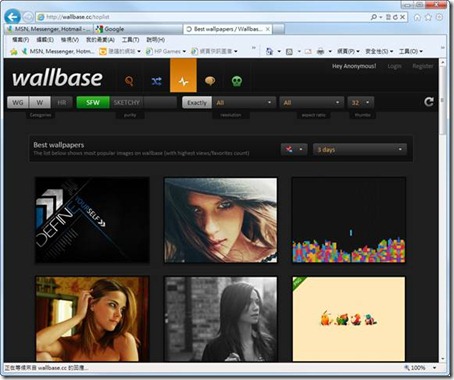Screen dimensions: 454x380
Task: Click the add-to-favorites-bar star icon
Action: click(x=14, y=51)
